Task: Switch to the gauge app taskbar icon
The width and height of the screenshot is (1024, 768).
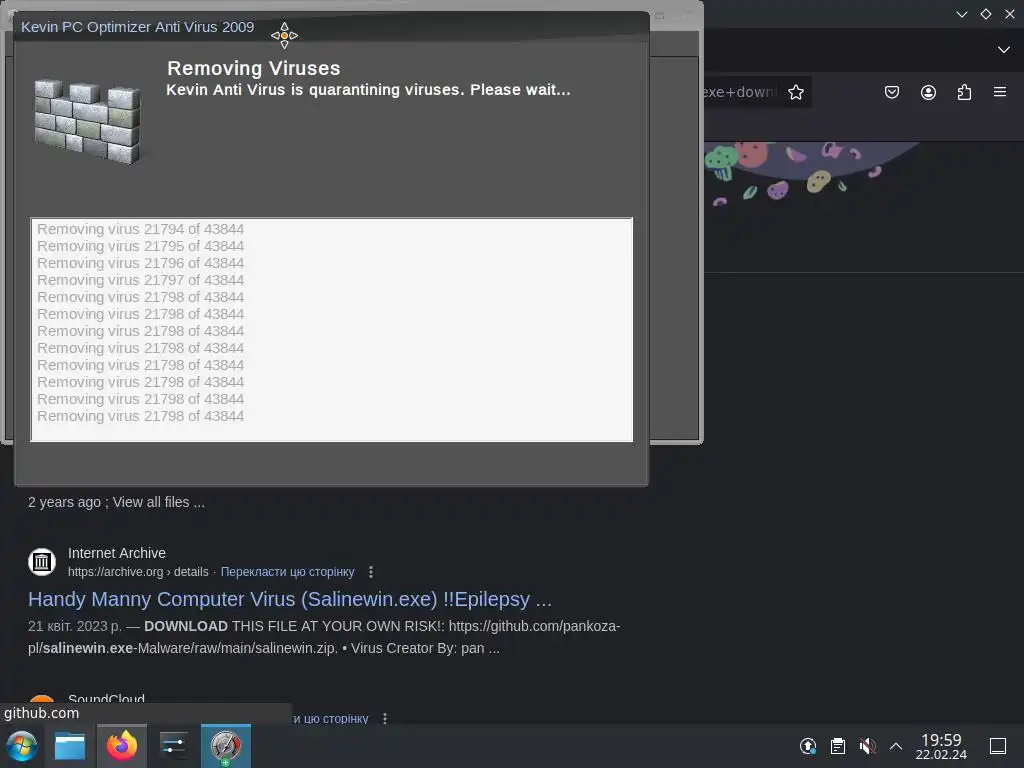Action: point(225,746)
